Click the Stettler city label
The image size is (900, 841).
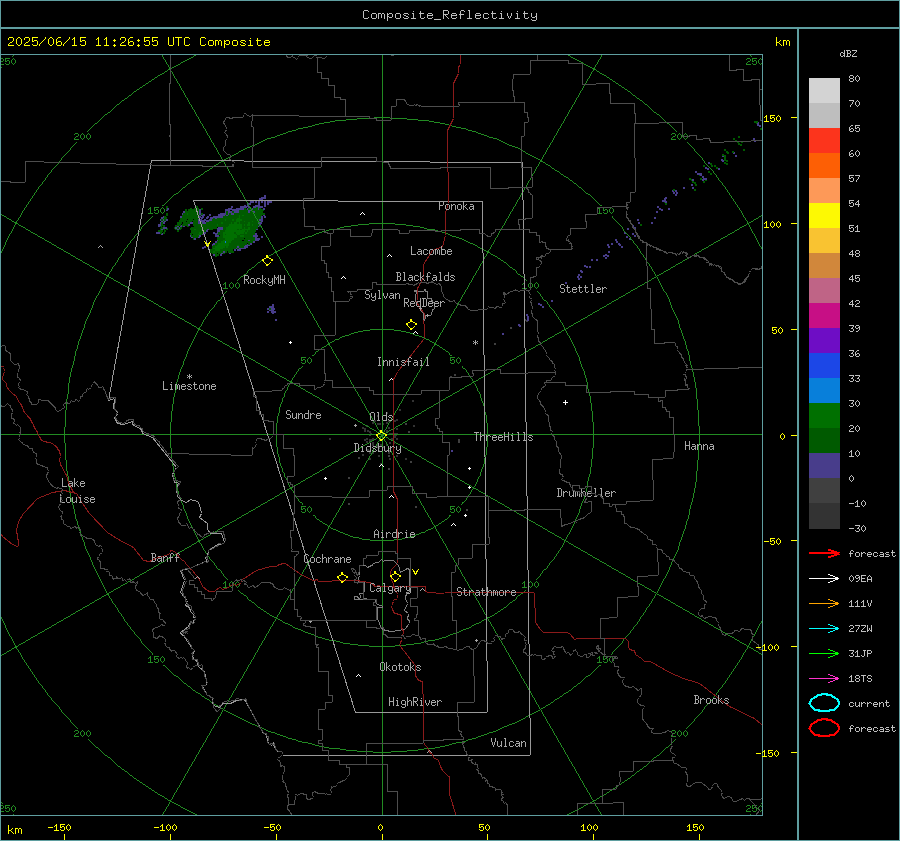(583, 289)
